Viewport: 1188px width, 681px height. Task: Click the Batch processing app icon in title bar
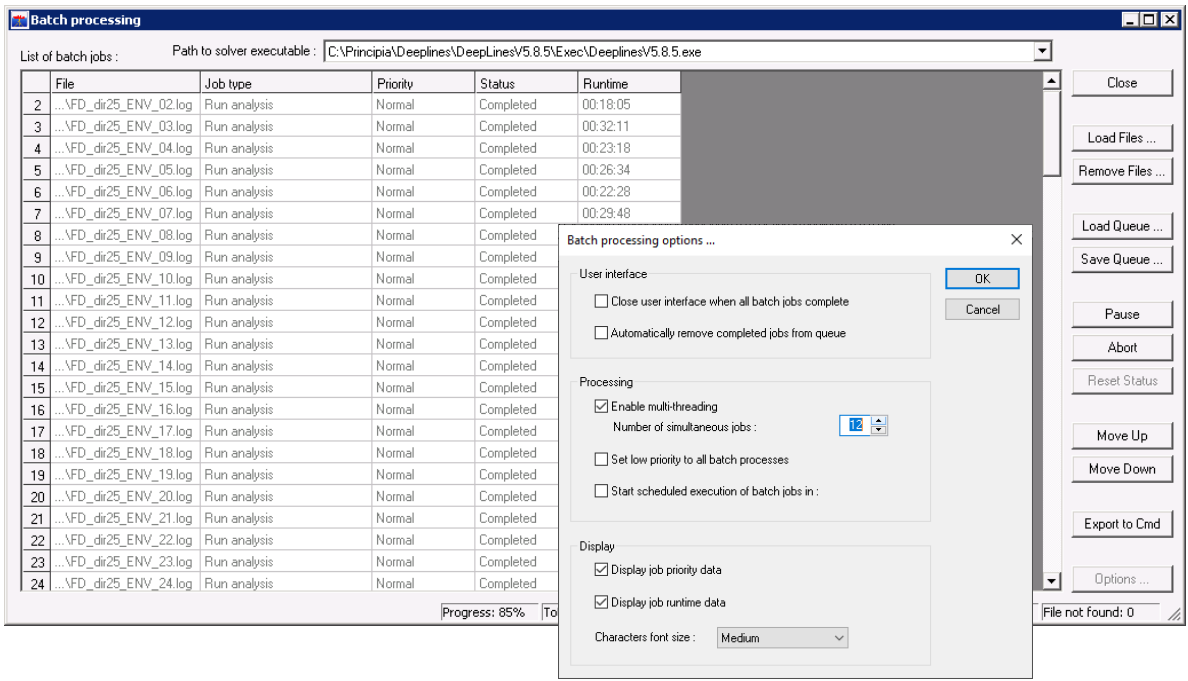pyautogui.click(x=18, y=20)
